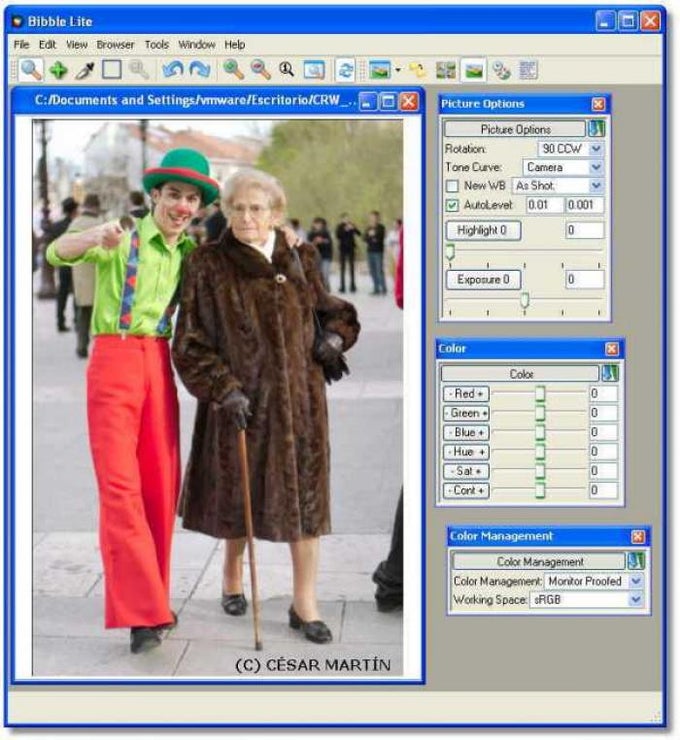Click the Highlight 0 button
Viewport: 680px width, 740px height.
point(483,230)
